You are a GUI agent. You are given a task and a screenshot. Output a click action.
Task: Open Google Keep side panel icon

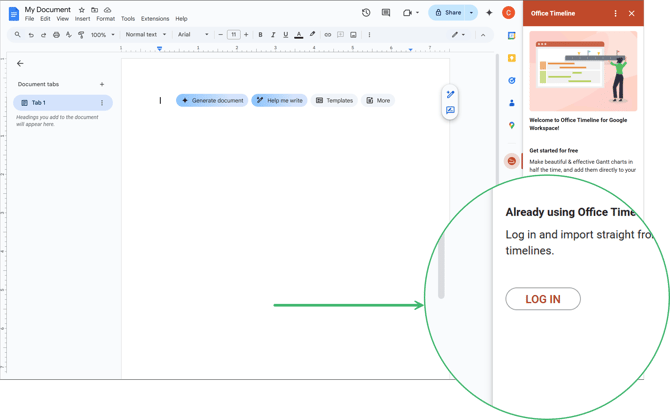click(x=511, y=58)
